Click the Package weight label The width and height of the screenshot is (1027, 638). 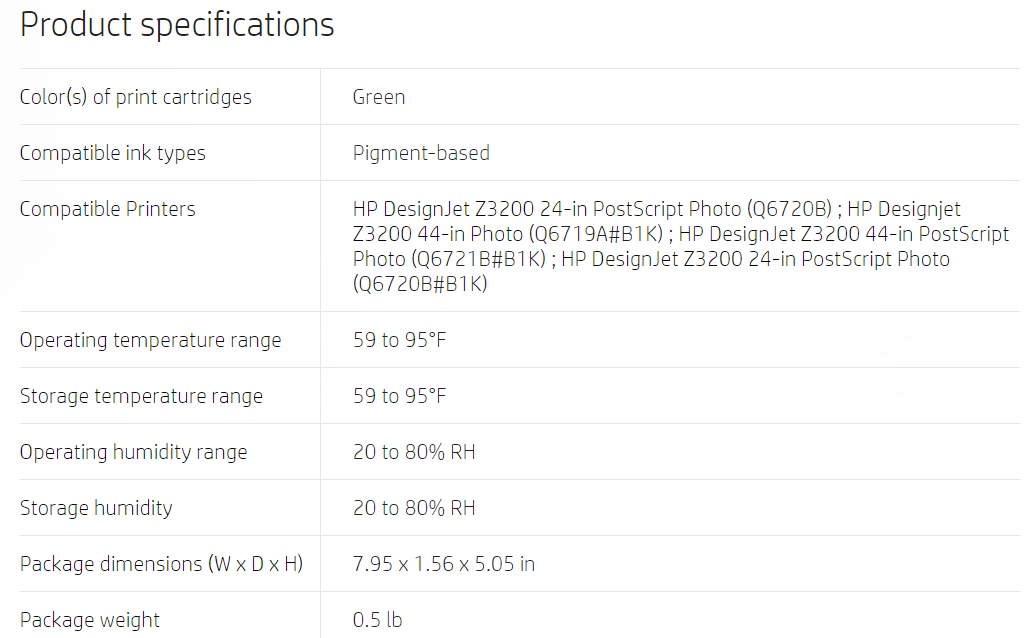(89, 620)
